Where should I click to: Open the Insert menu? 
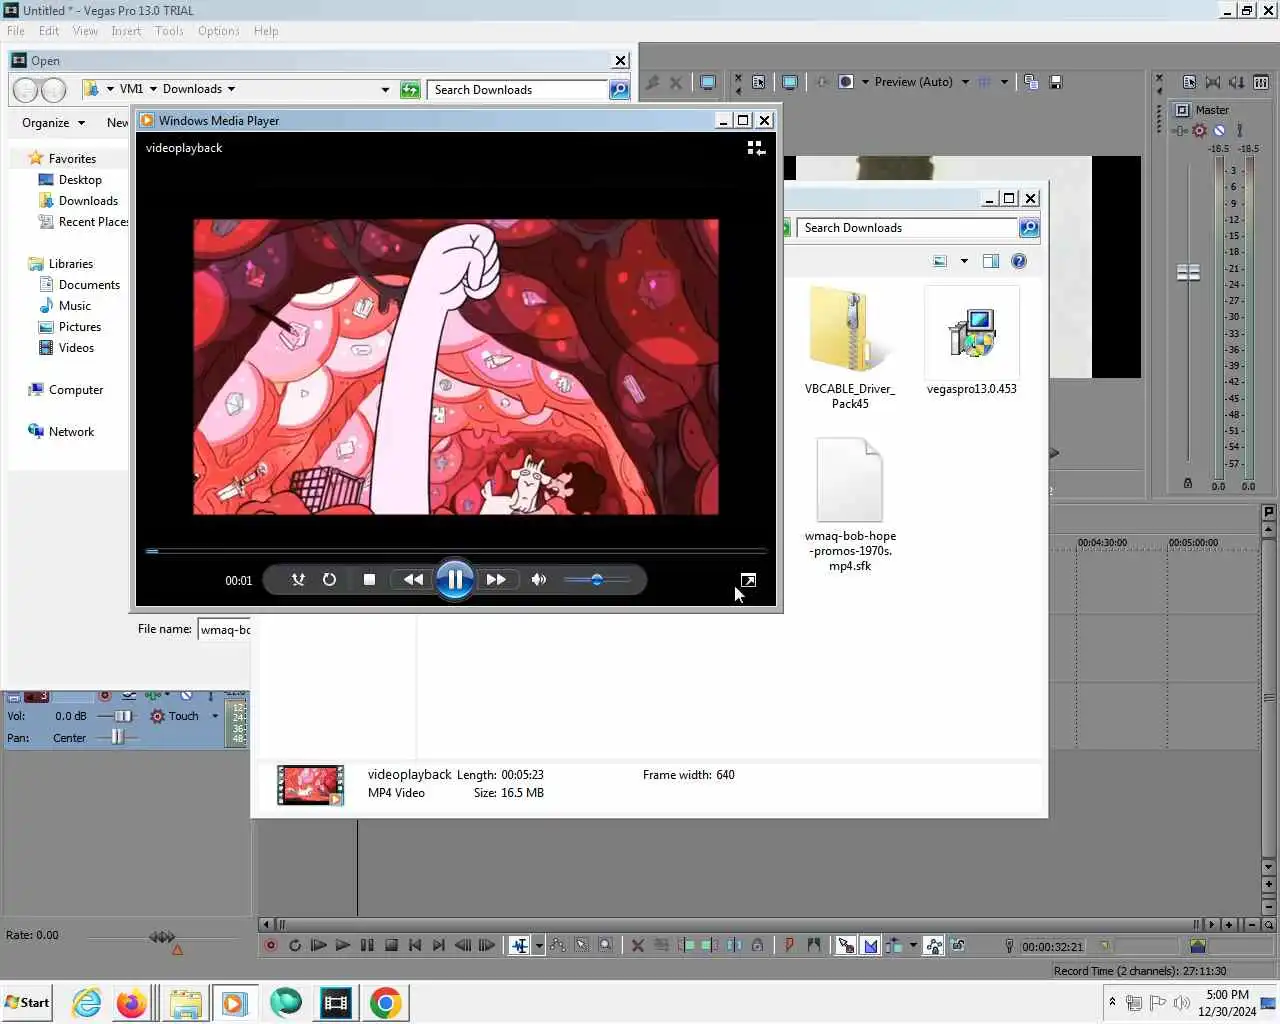click(x=126, y=31)
